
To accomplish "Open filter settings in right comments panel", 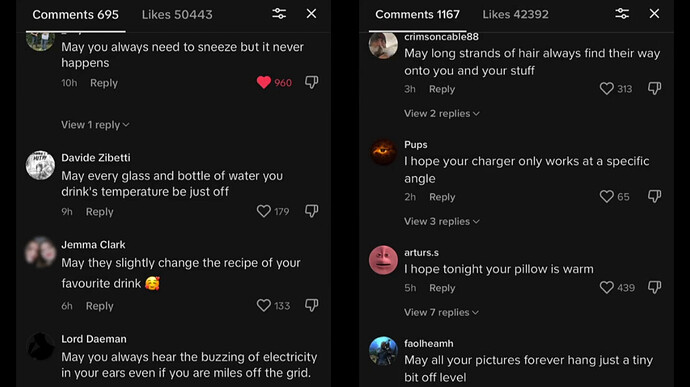I will click(x=622, y=14).
